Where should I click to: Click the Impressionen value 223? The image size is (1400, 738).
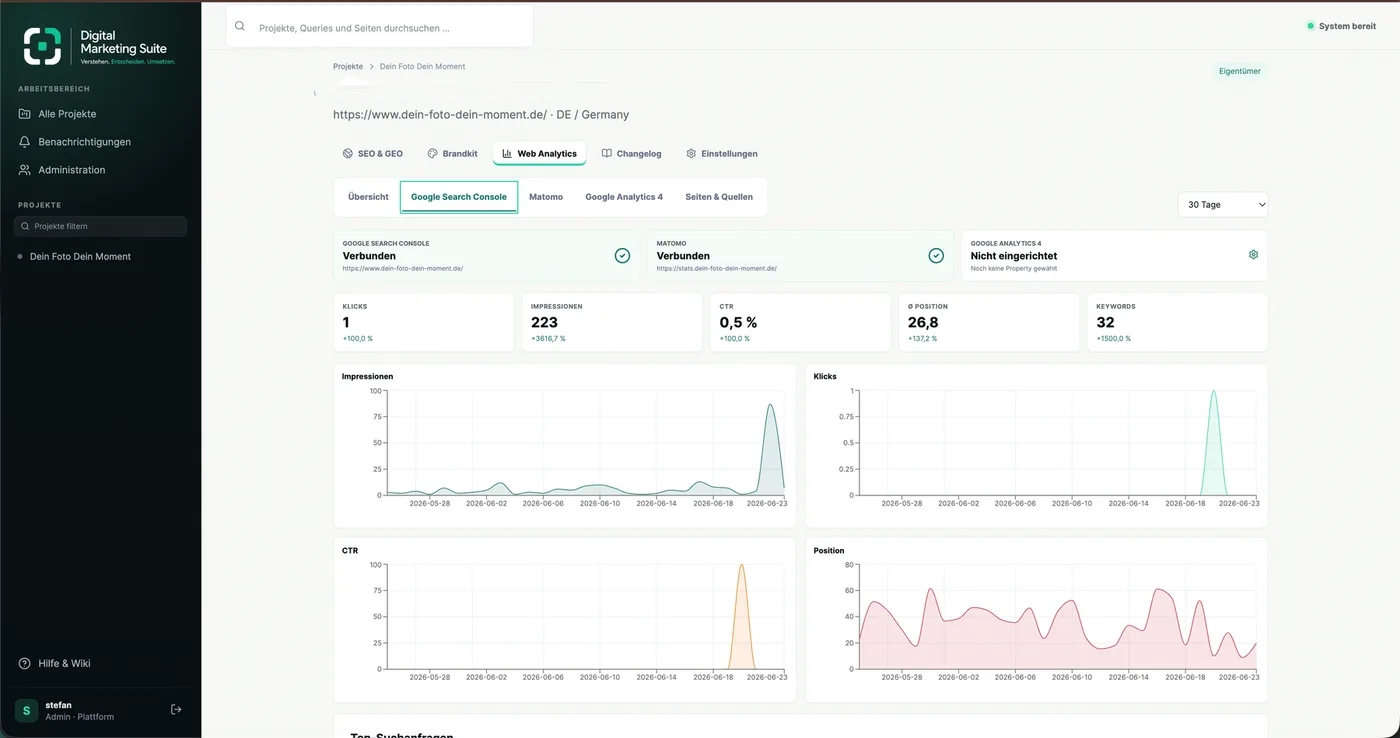coord(545,322)
